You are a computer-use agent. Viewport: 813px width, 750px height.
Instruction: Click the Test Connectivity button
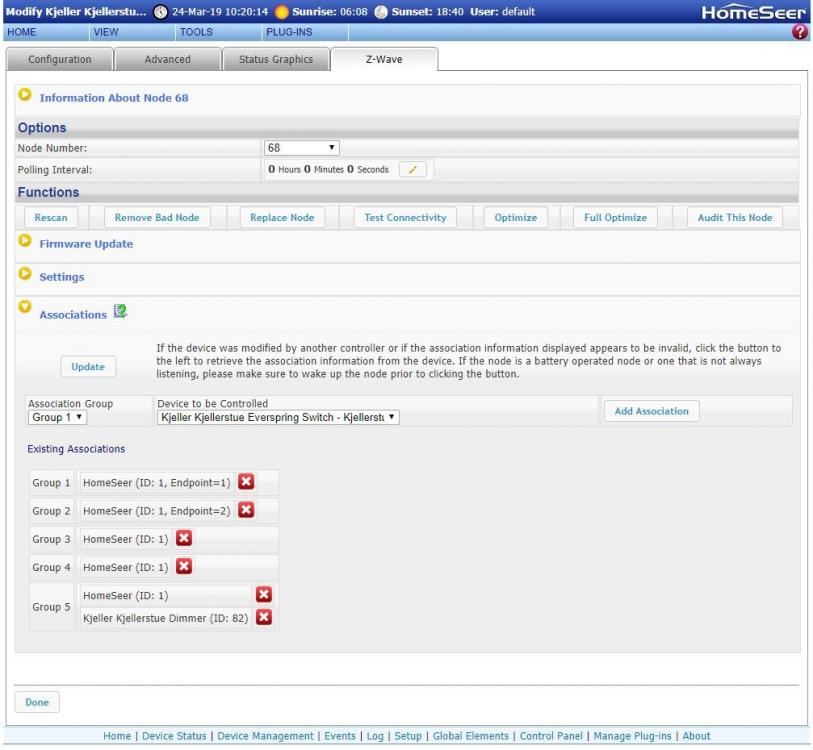click(x=405, y=218)
